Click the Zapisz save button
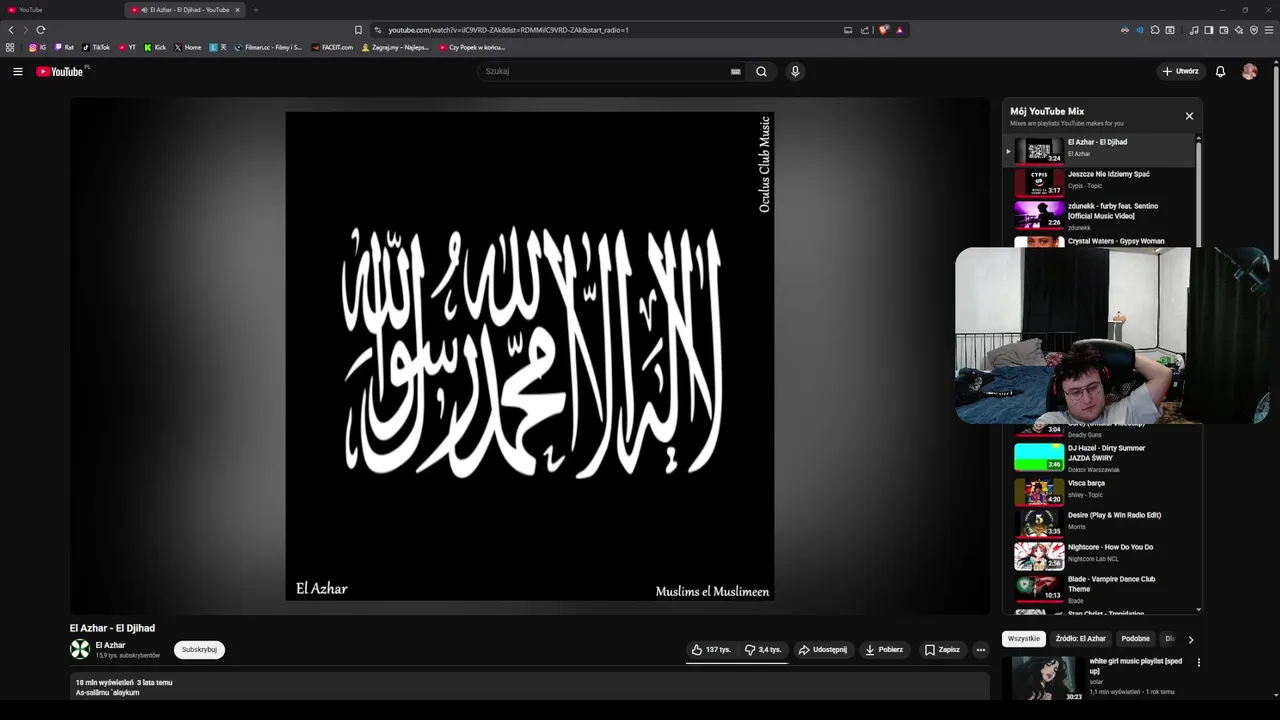 (942, 650)
